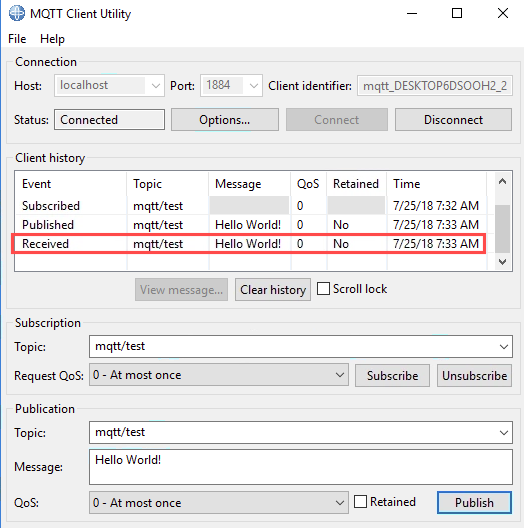Click the client history scrollbar thumb
The image size is (524, 528).
click(502, 229)
